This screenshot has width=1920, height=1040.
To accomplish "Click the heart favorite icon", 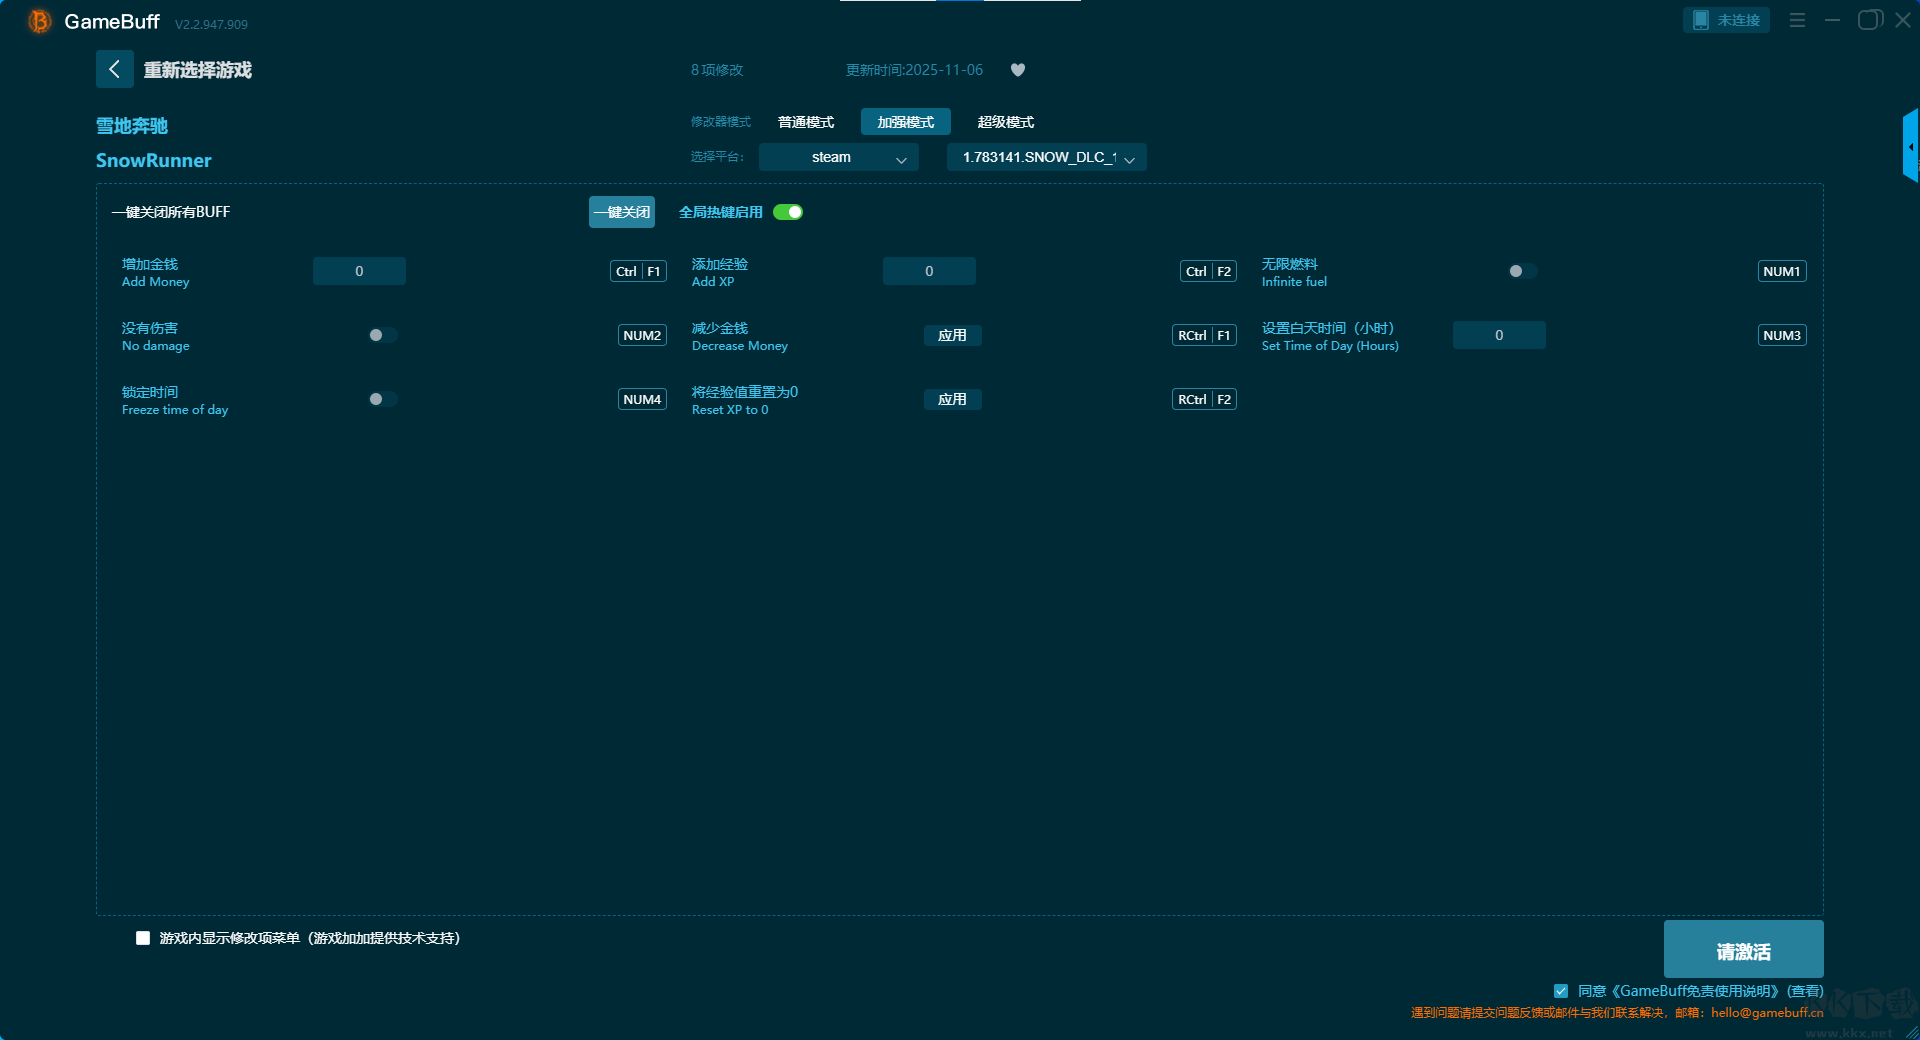I will (x=1018, y=70).
